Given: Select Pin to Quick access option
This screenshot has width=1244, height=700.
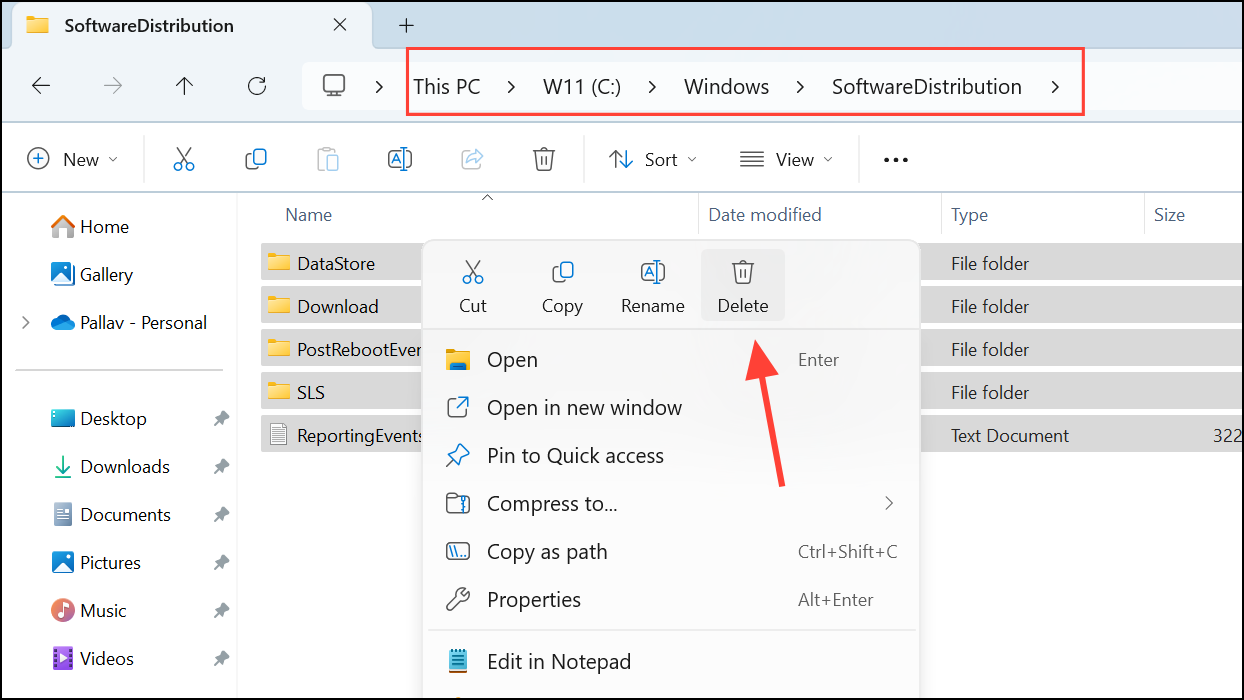Looking at the screenshot, I should click(575, 455).
